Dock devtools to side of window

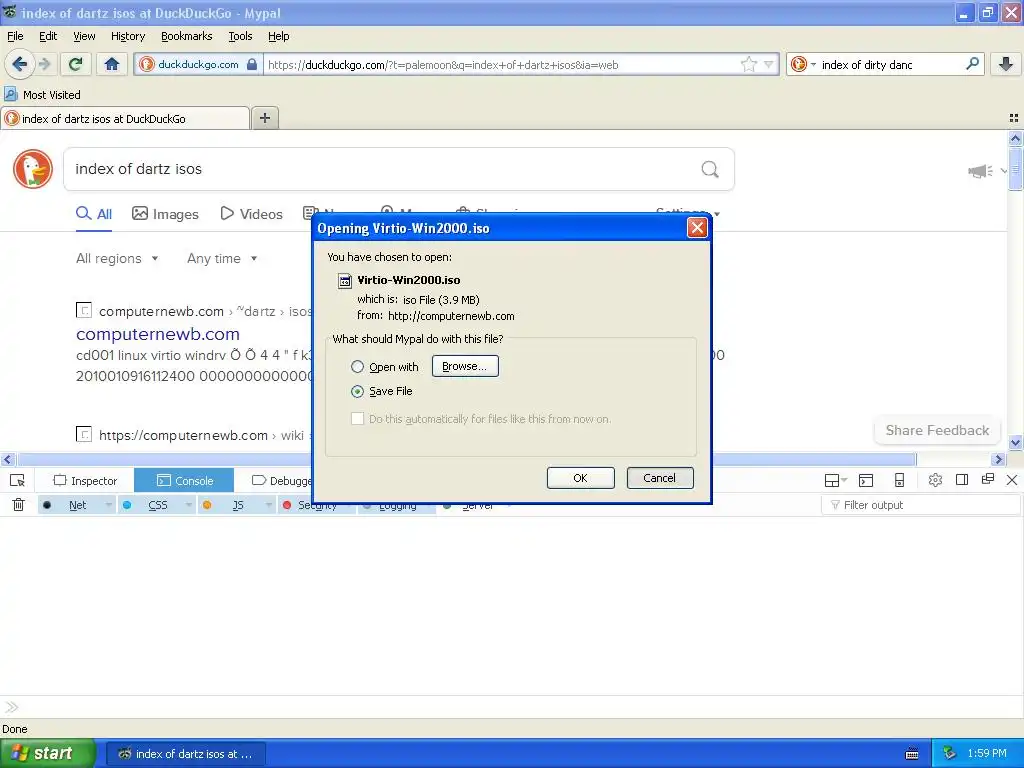[x=961, y=480]
